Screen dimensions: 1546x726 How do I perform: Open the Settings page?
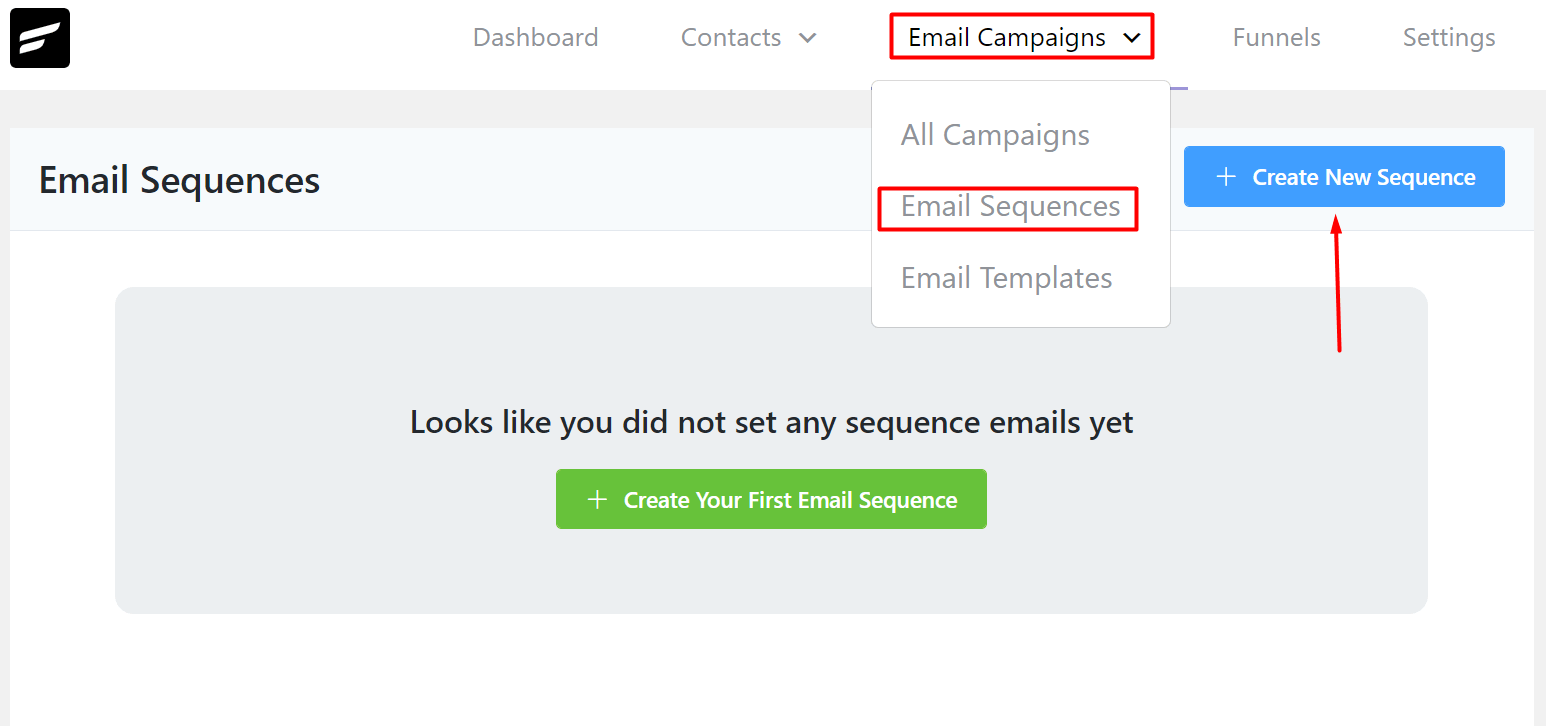click(x=1449, y=38)
